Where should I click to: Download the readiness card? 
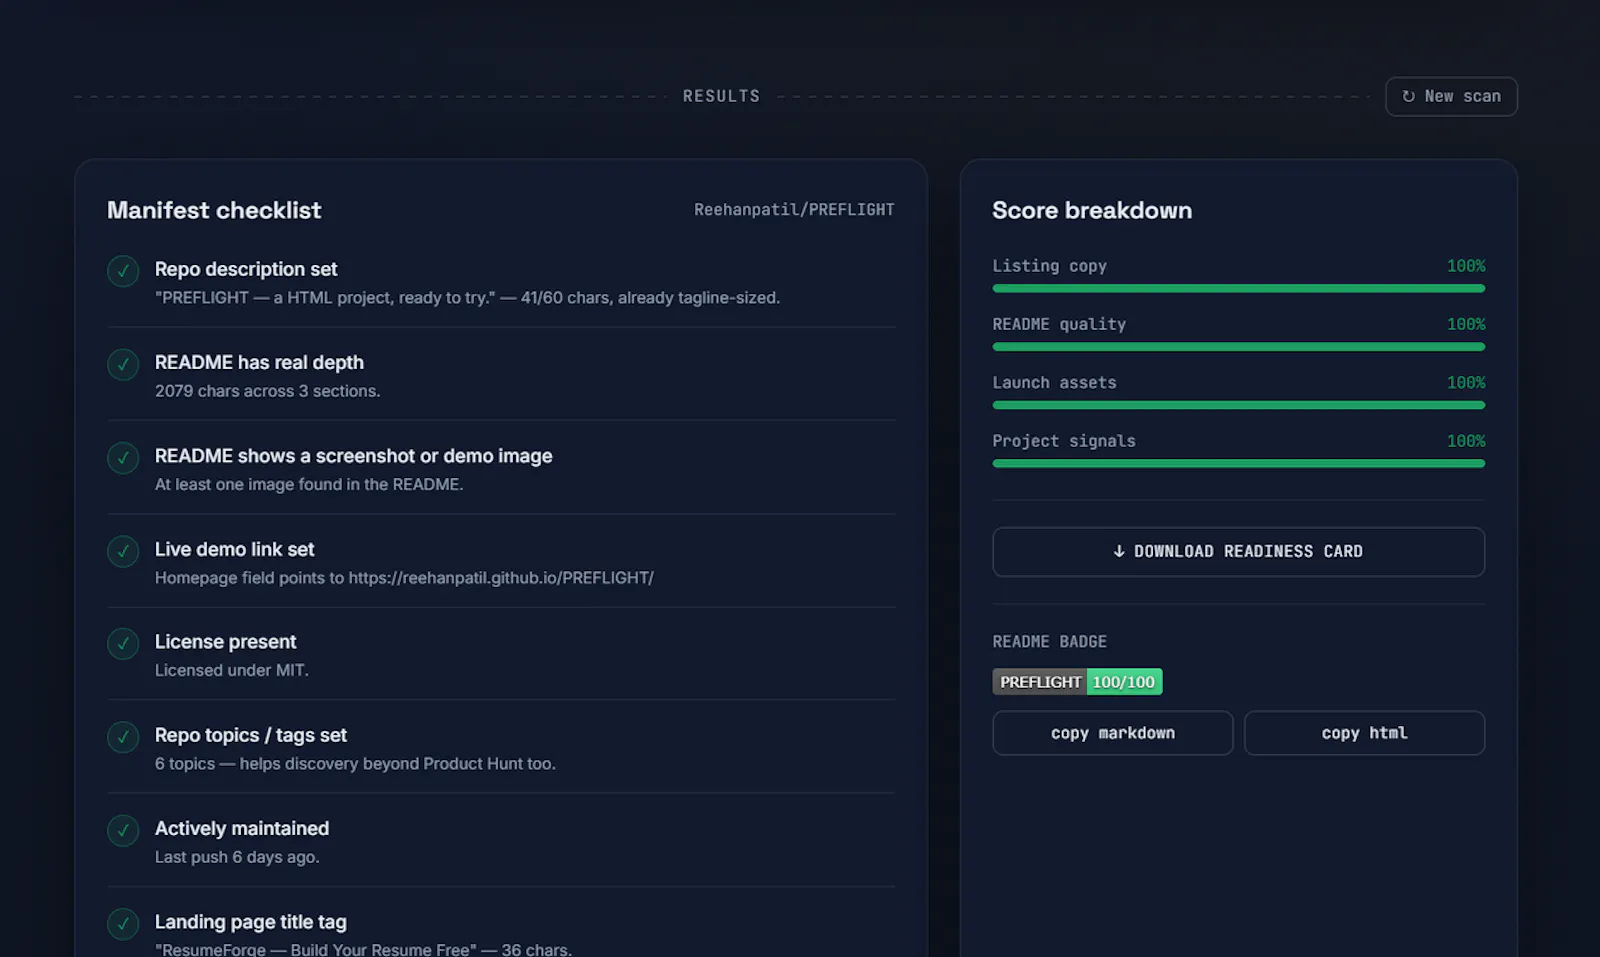(1238, 552)
